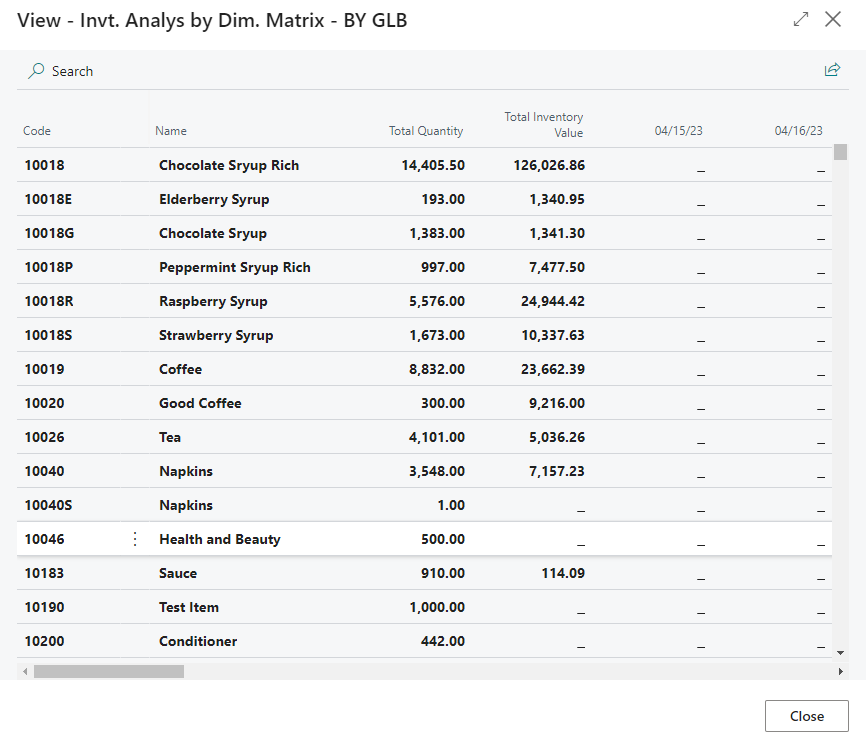Click the Total Quantity column header
Screen dimensions: 866x746
(426, 131)
